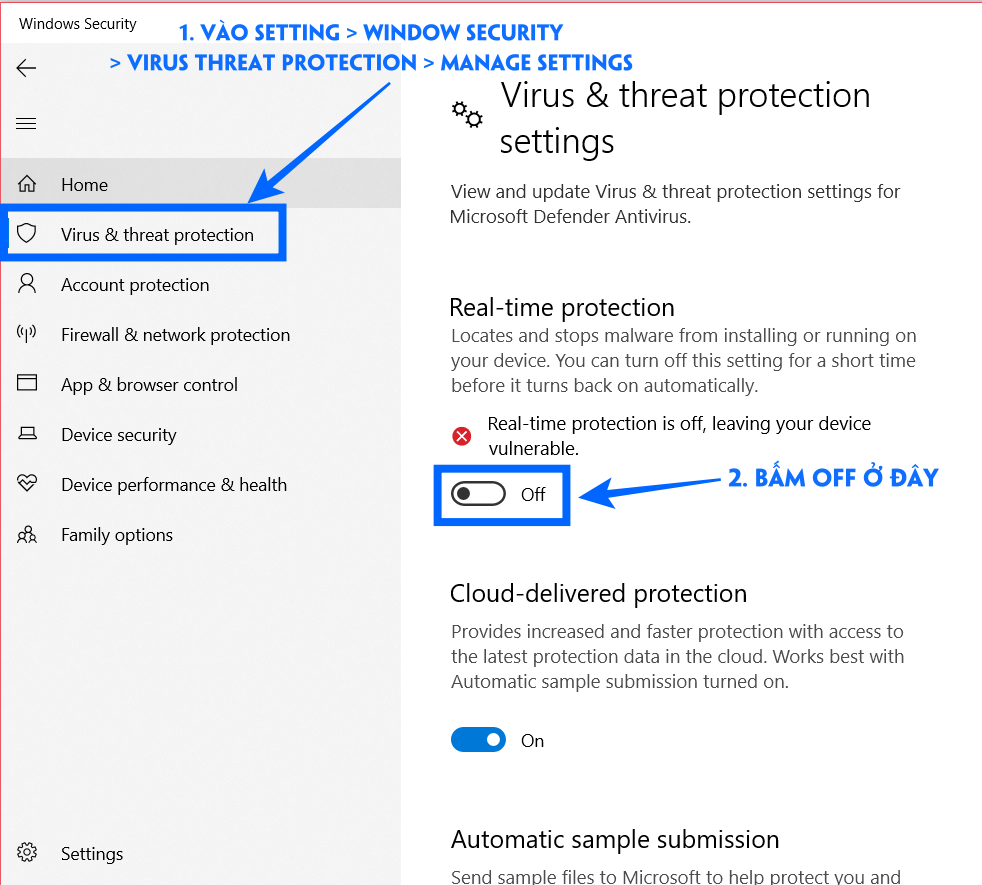Image resolution: width=982 pixels, height=885 pixels.
Task: Click the back arrow icon
Action: pos(26,68)
